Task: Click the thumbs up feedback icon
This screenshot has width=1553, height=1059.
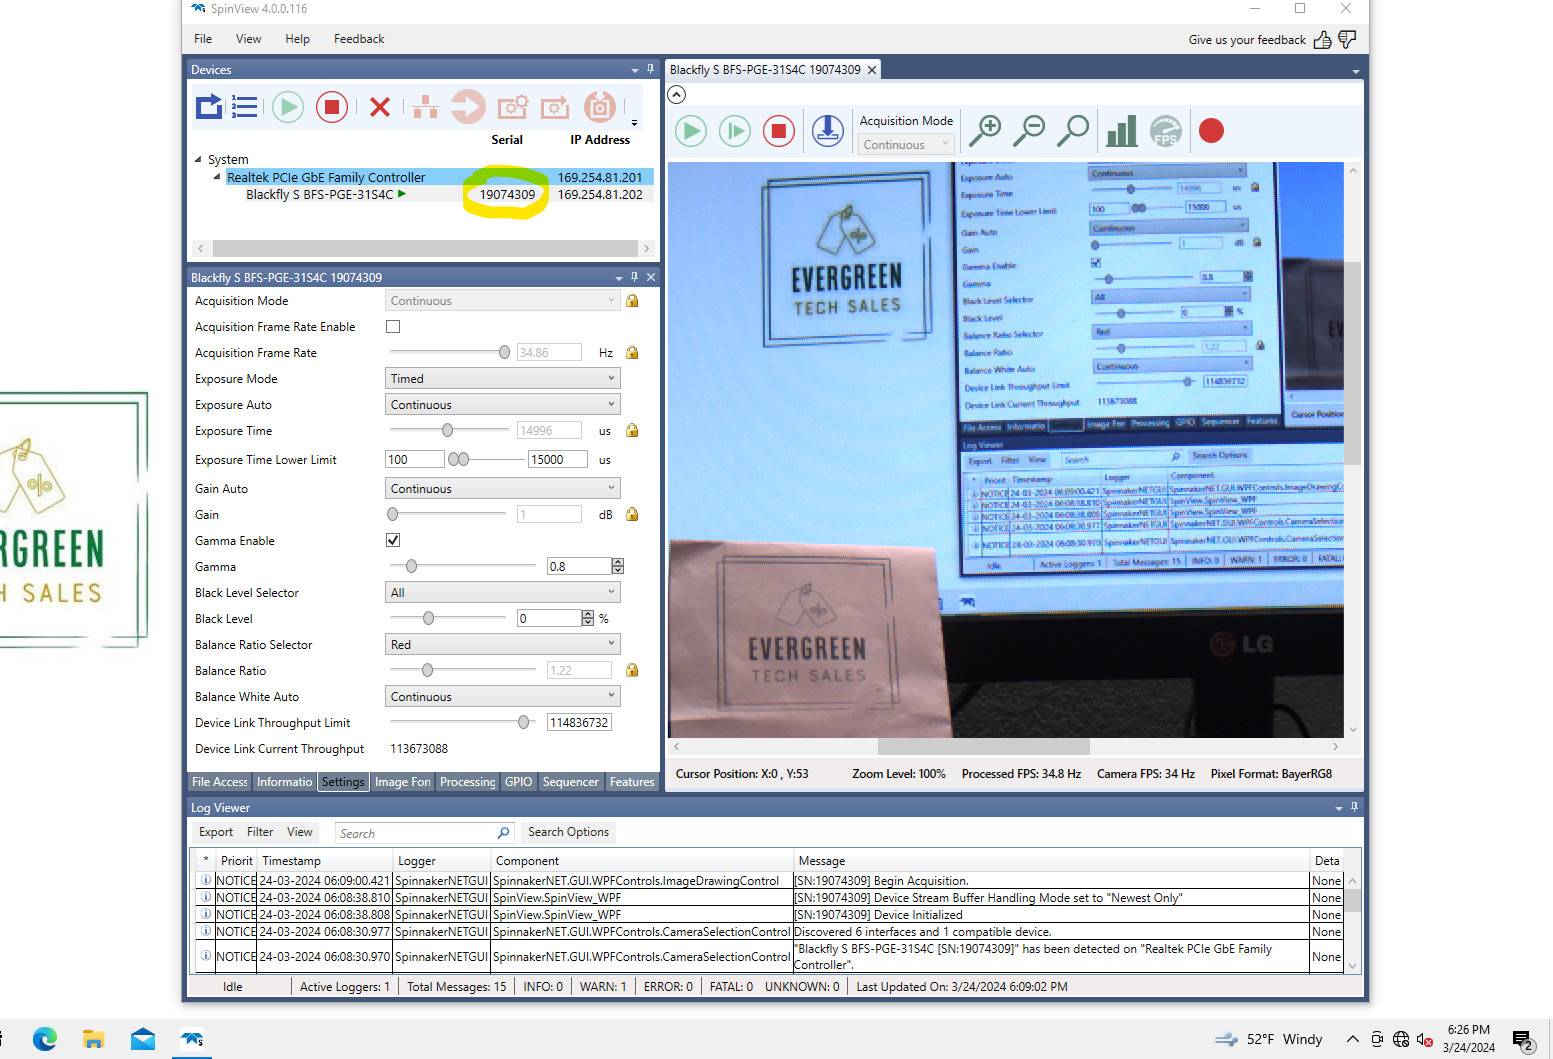Action: point(1322,40)
